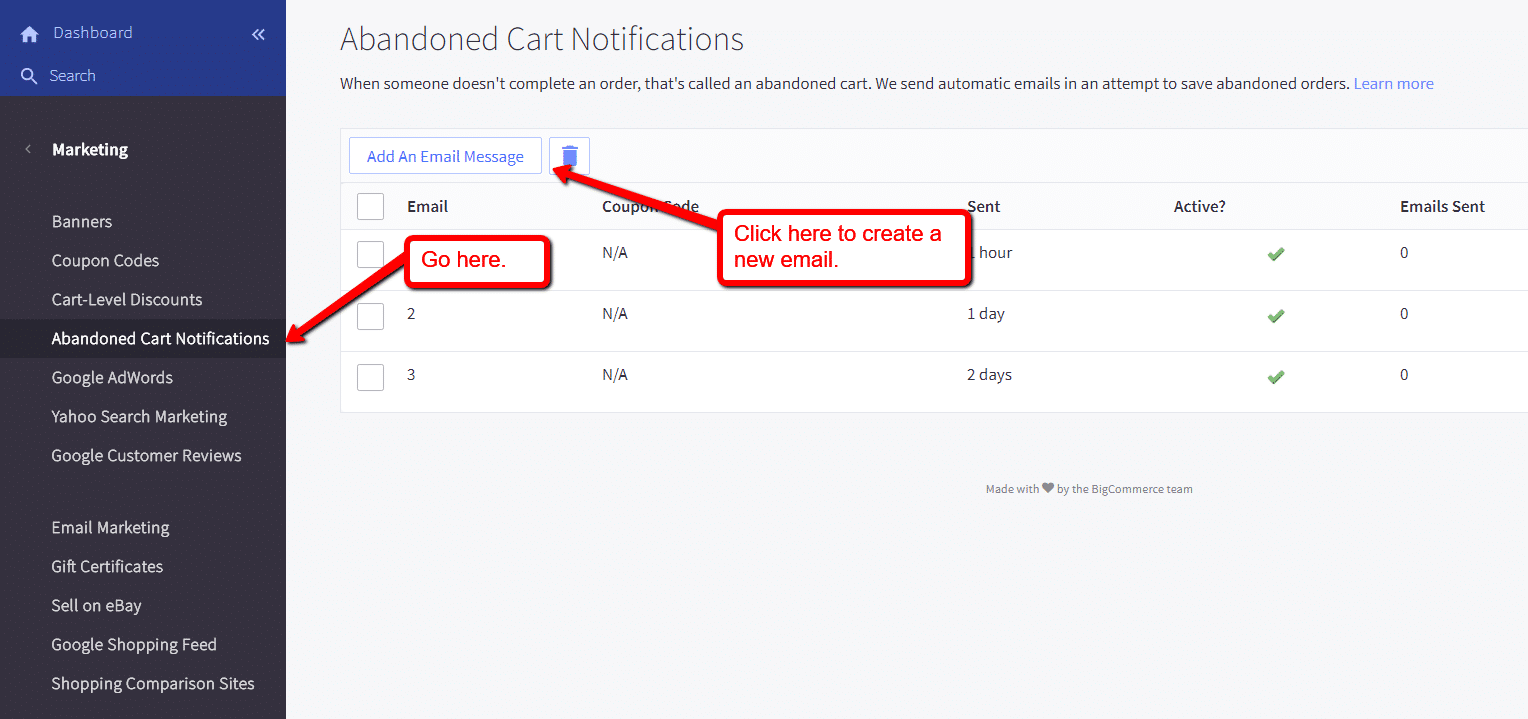Go to Email Marketing section
This screenshot has width=1528, height=719.
click(110, 527)
